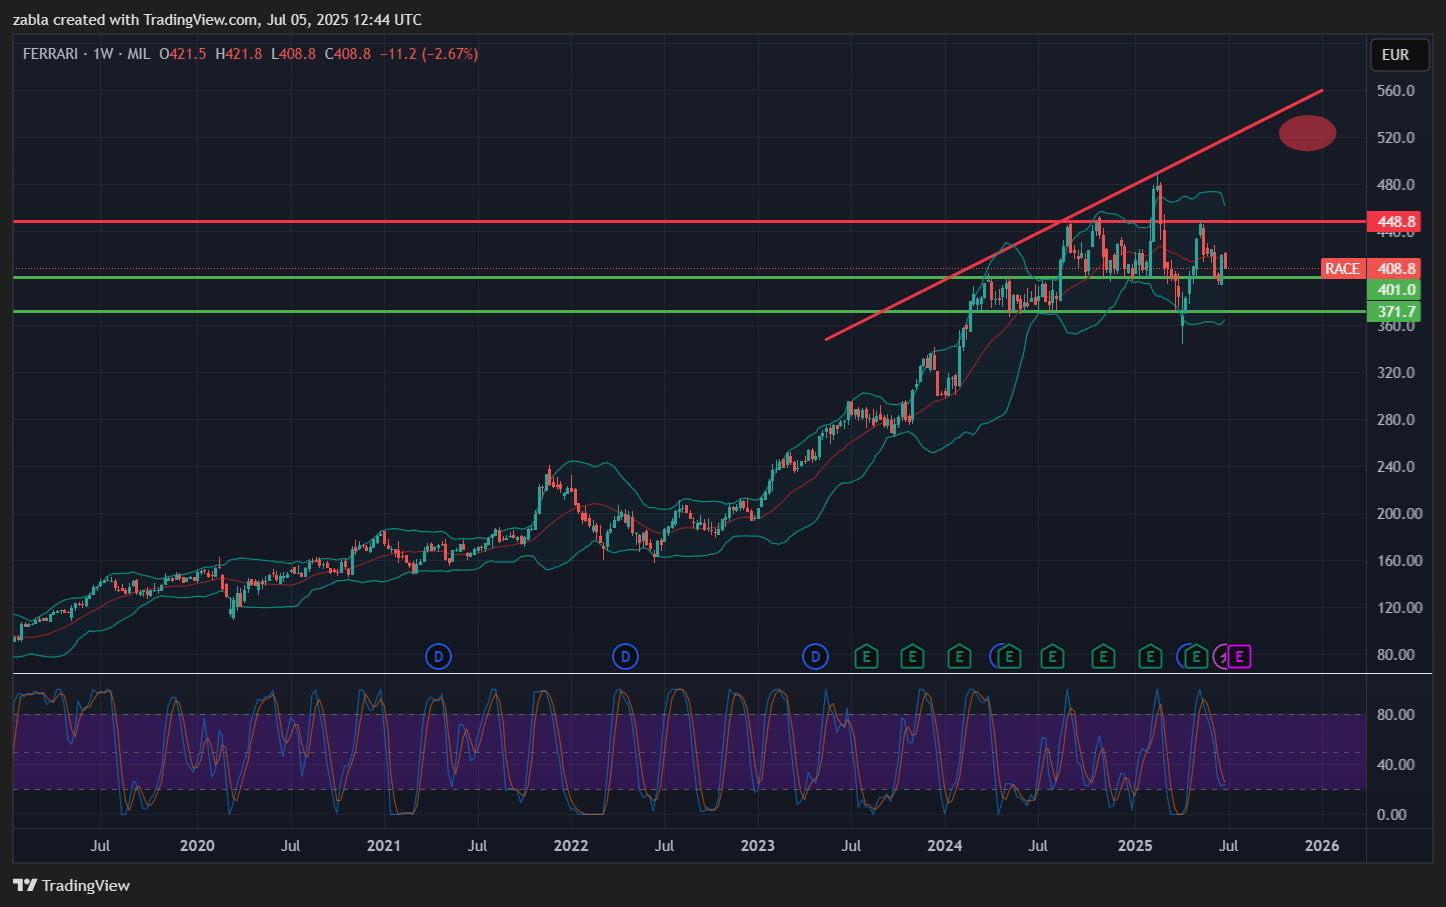Open the earnings marker near May 2025
Image resolution: width=1446 pixels, height=907 pixels.
tap(1196, 657)
